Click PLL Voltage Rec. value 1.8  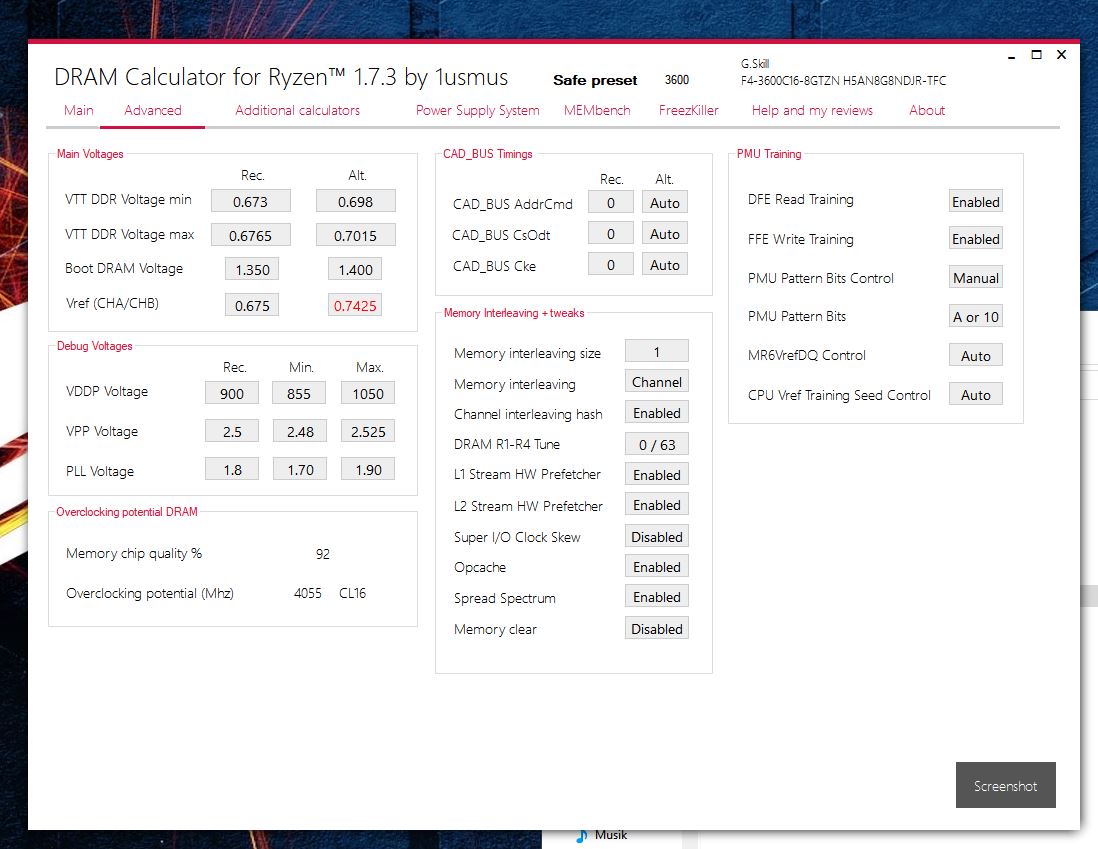(232, 469)
